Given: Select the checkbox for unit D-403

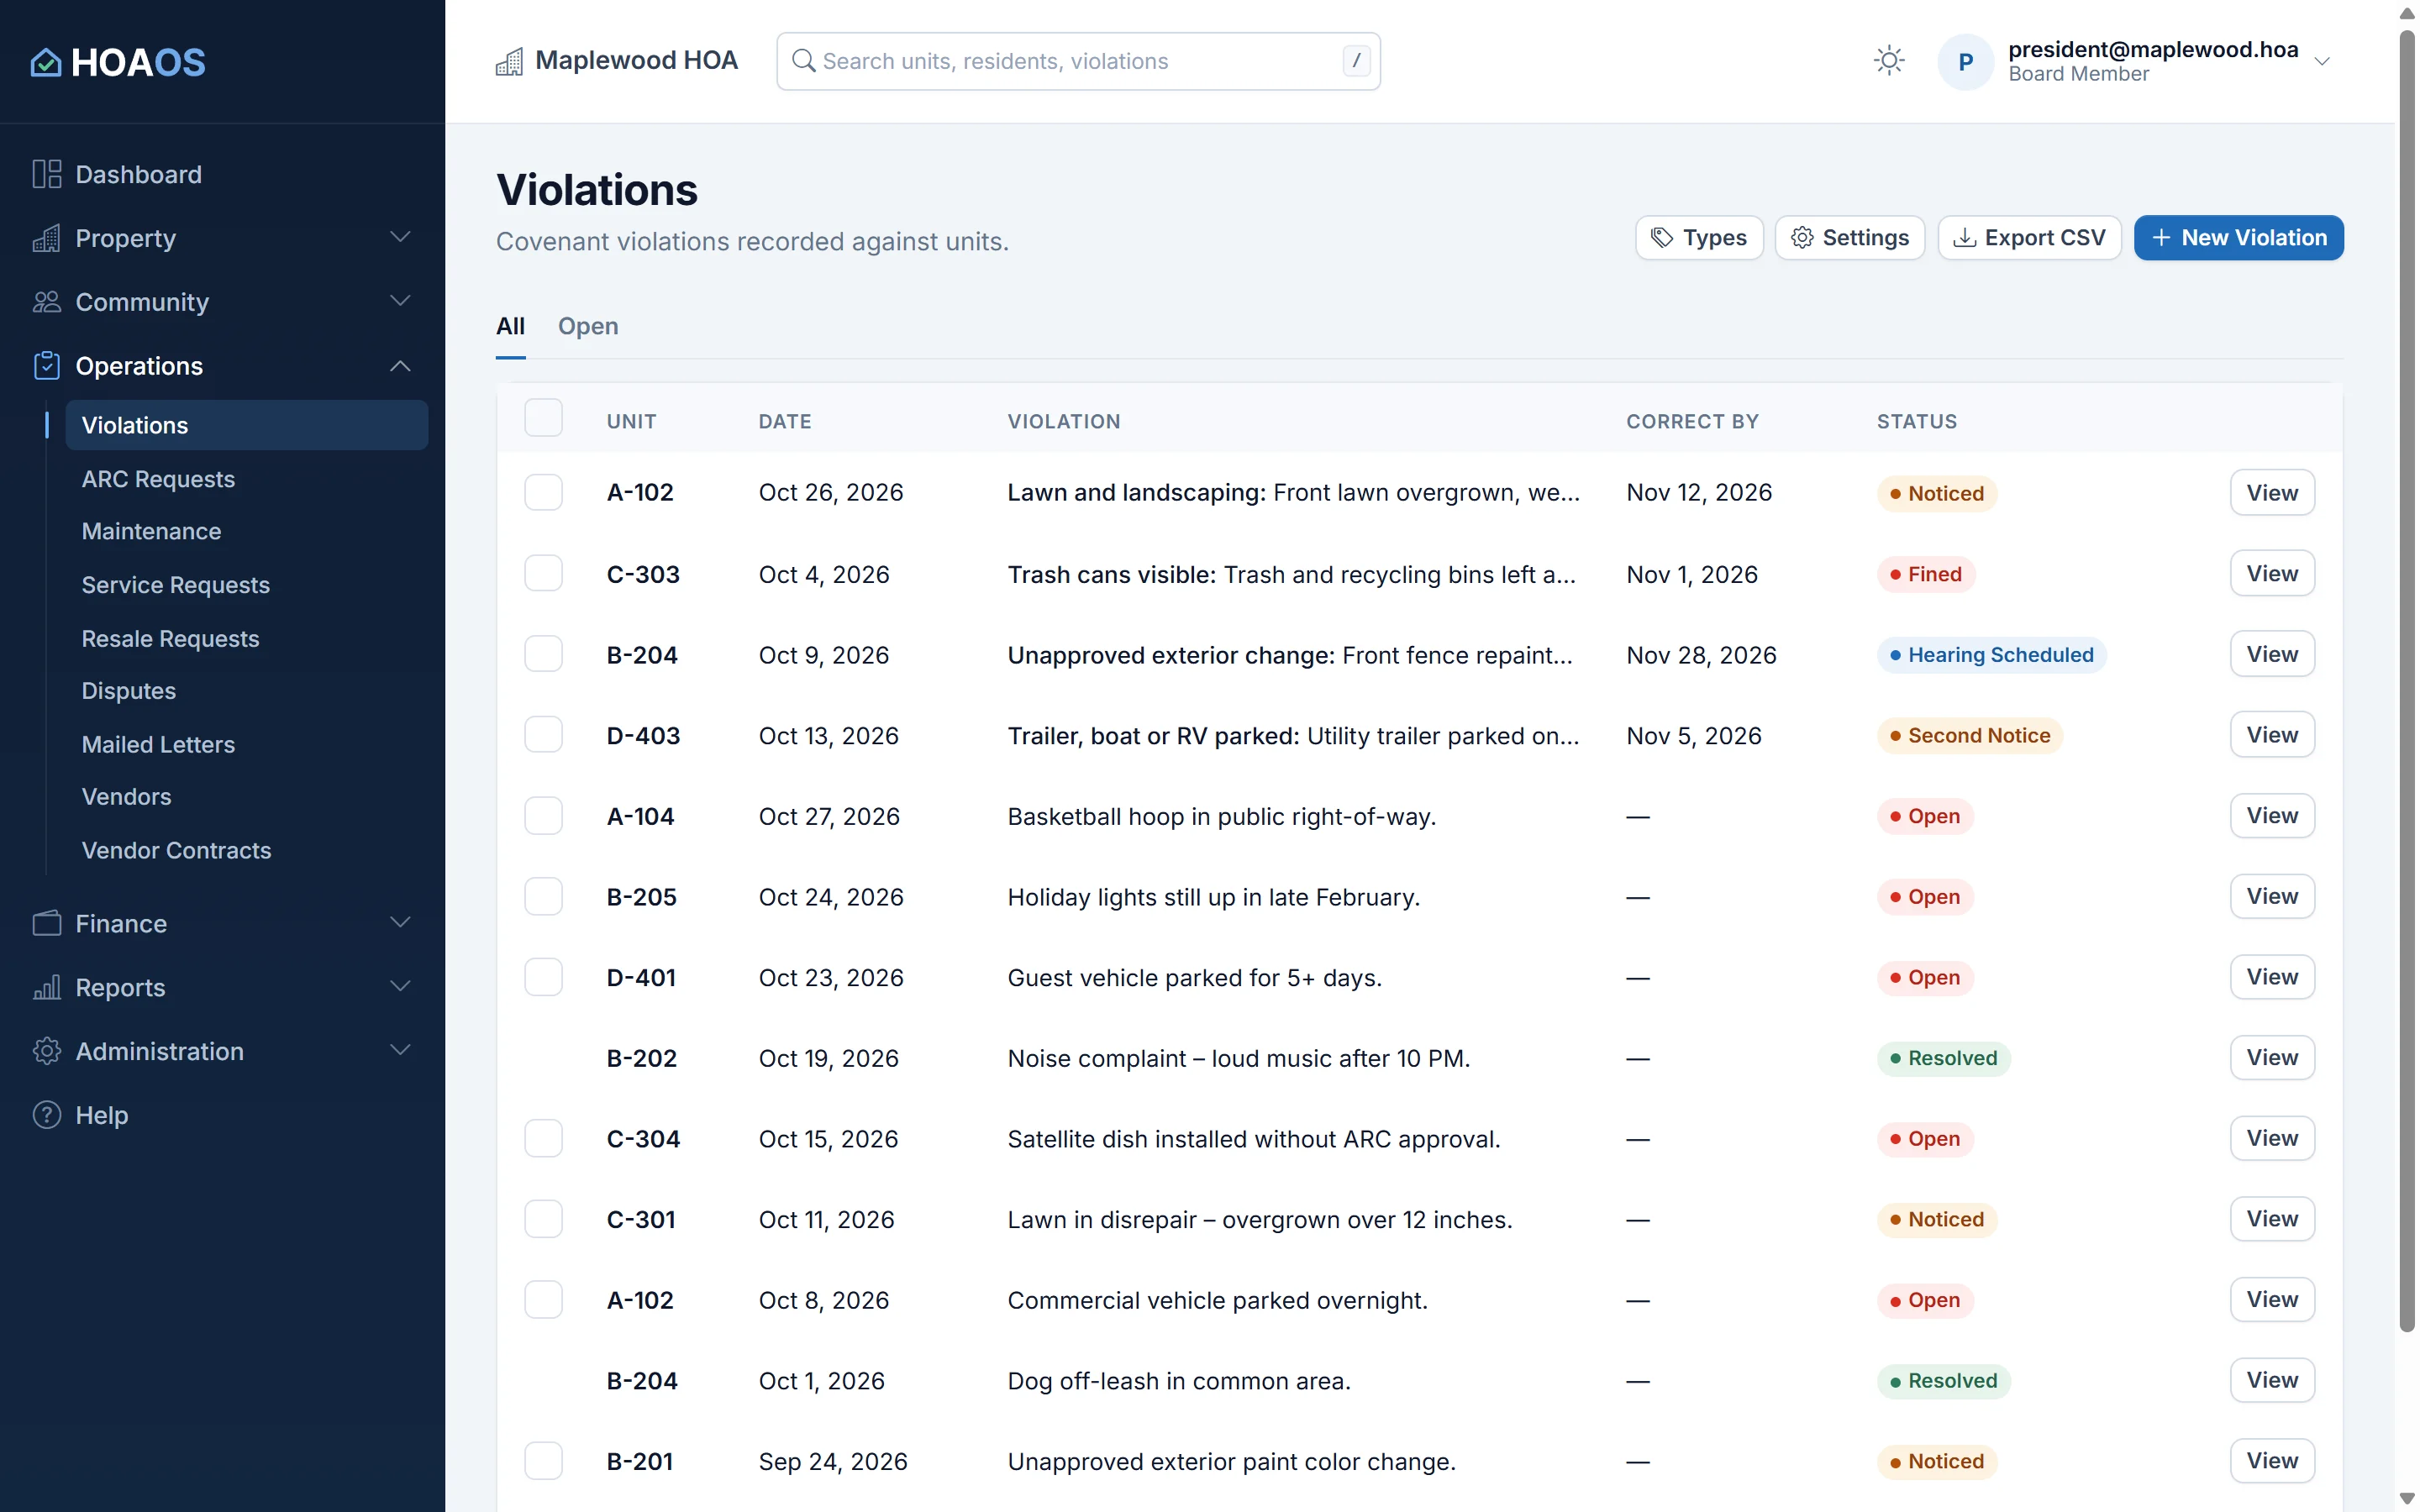Looking at the screenshot, I should pyautogui.click(x=543, y=735).
